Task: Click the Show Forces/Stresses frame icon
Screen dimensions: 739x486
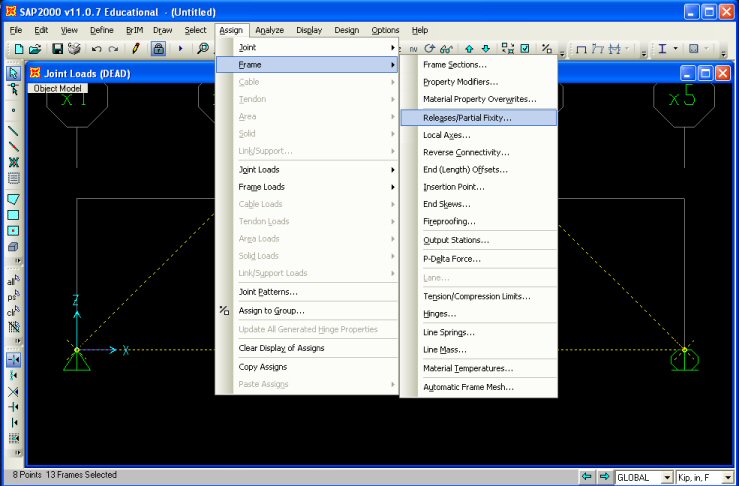Action: [615, 49]
